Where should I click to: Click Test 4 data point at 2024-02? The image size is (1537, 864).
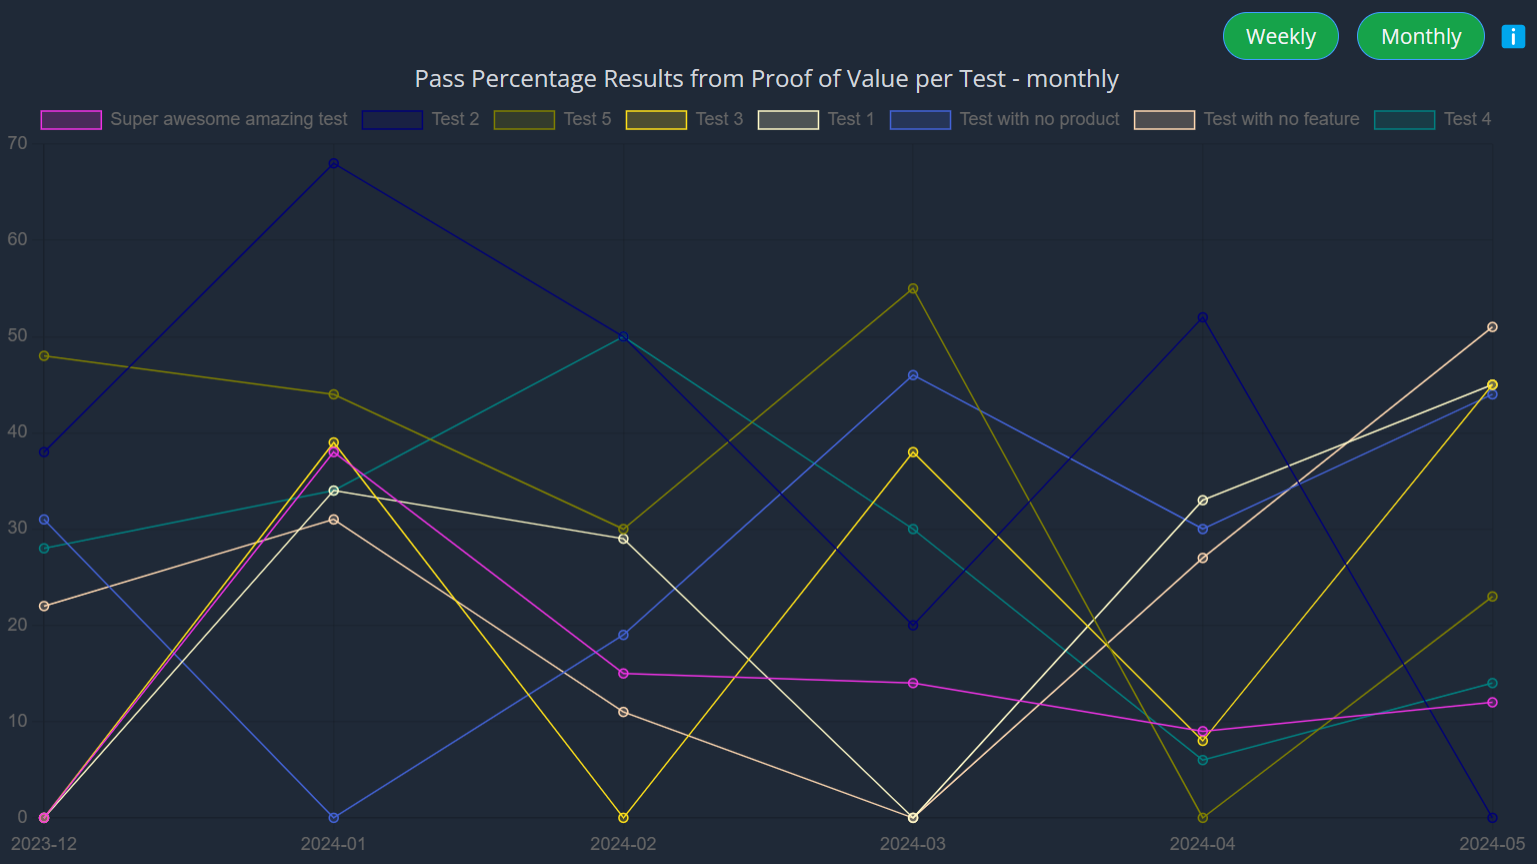[624, 337]
